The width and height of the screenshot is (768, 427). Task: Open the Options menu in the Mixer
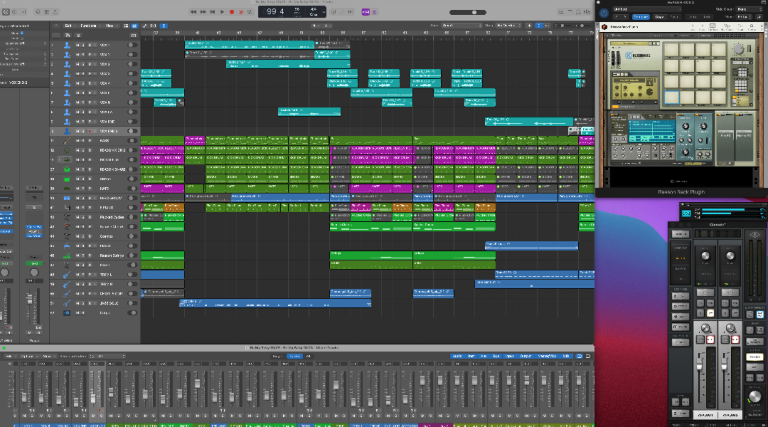(x=27, y=356)
